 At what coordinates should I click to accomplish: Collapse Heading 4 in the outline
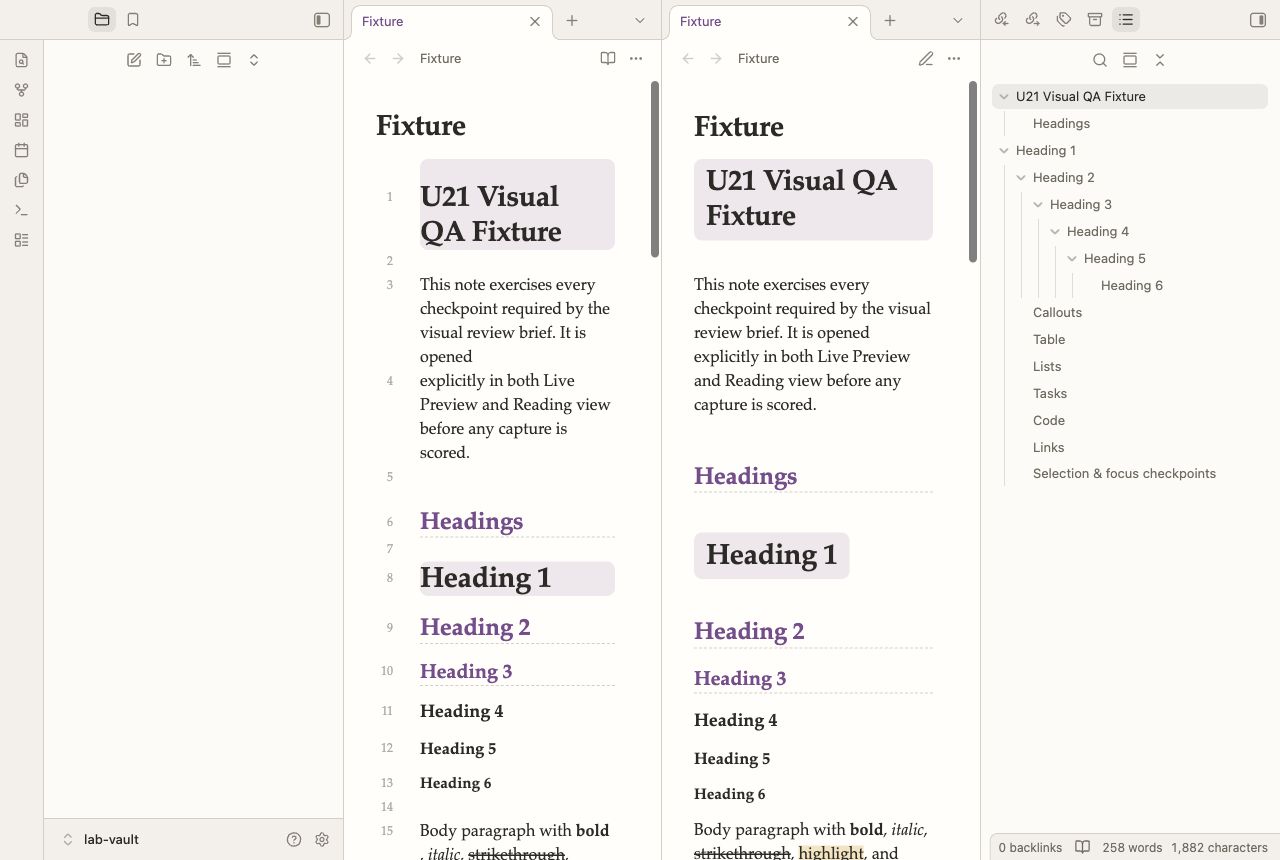[1055, 232]
